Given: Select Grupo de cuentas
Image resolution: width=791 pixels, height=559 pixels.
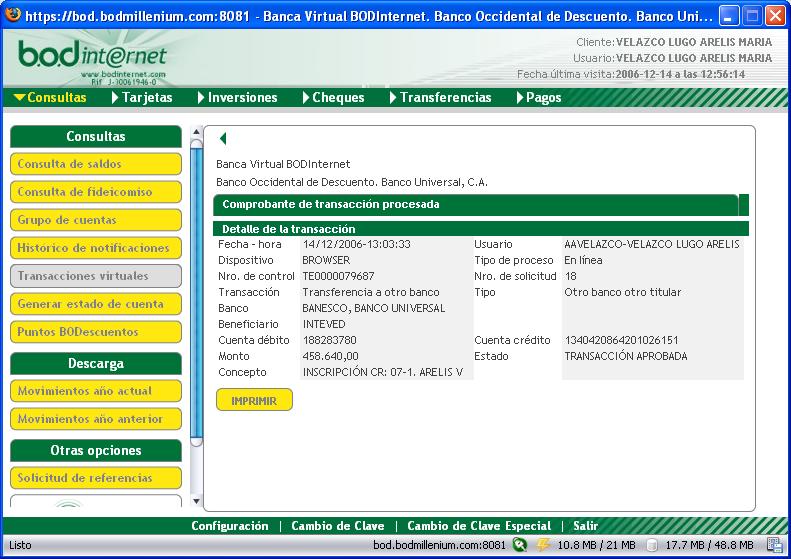Looking at the screenshot, I should (96, 220).
